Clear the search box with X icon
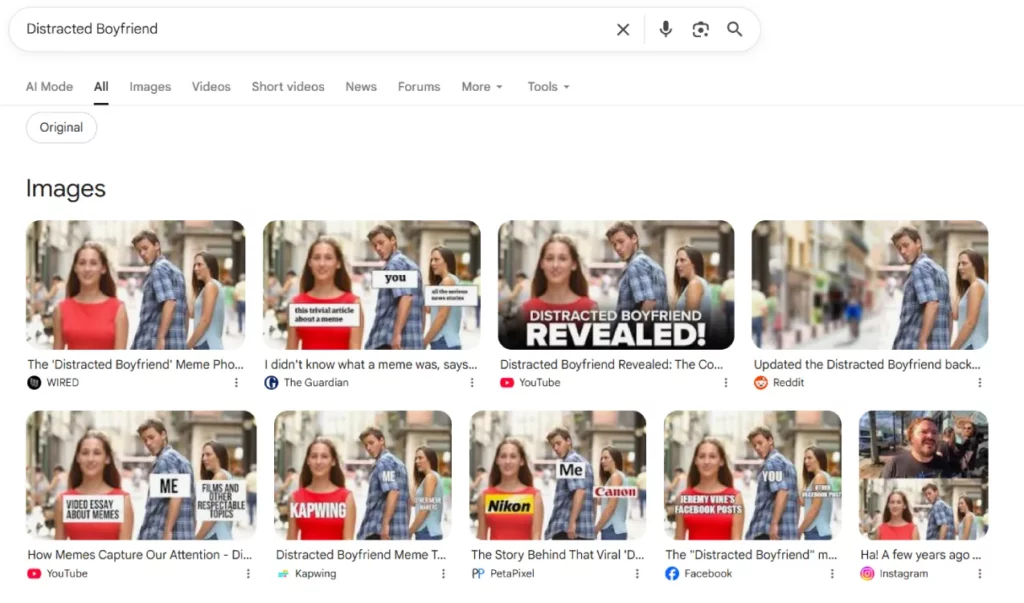This screenshot has height=603, width=1024. coord(623,29)
